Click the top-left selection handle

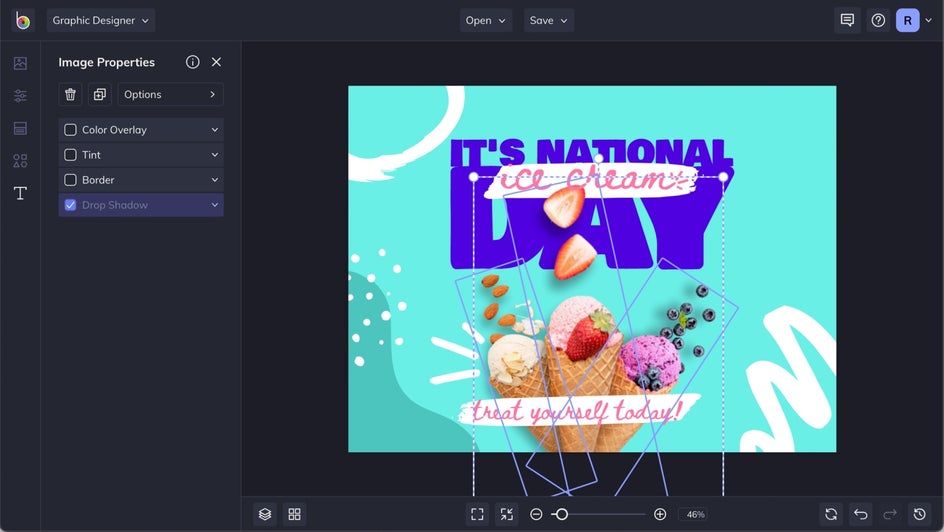click(x=474, y=177)
